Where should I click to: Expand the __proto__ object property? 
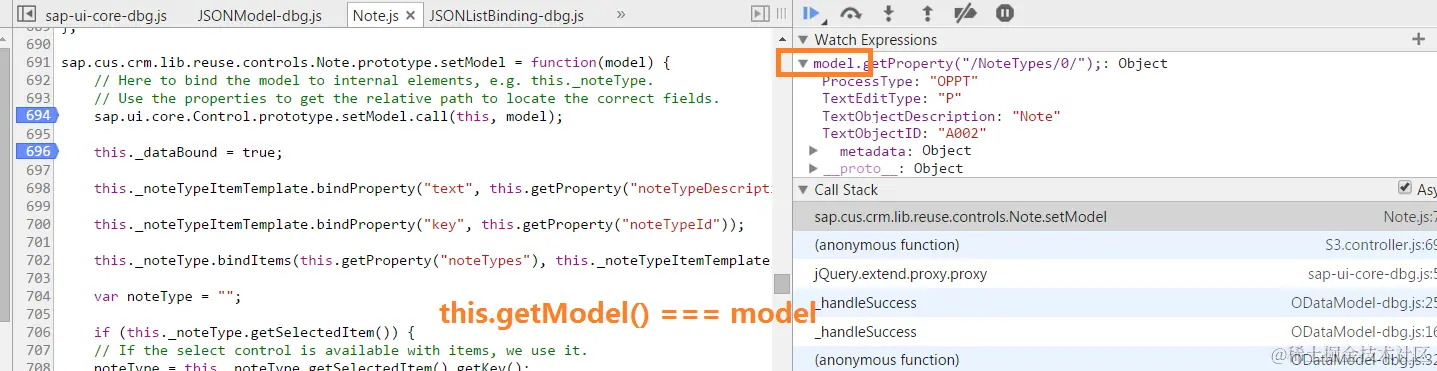click(813, 169)
